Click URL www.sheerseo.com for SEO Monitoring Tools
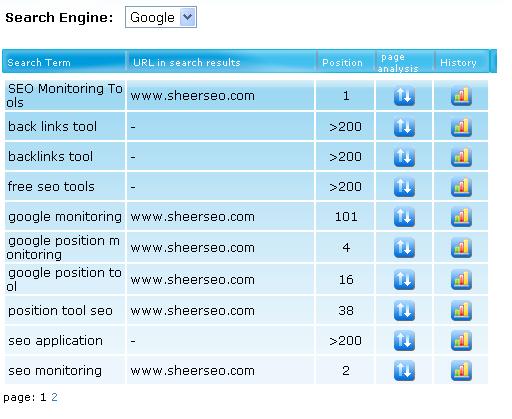 (192, 96)
